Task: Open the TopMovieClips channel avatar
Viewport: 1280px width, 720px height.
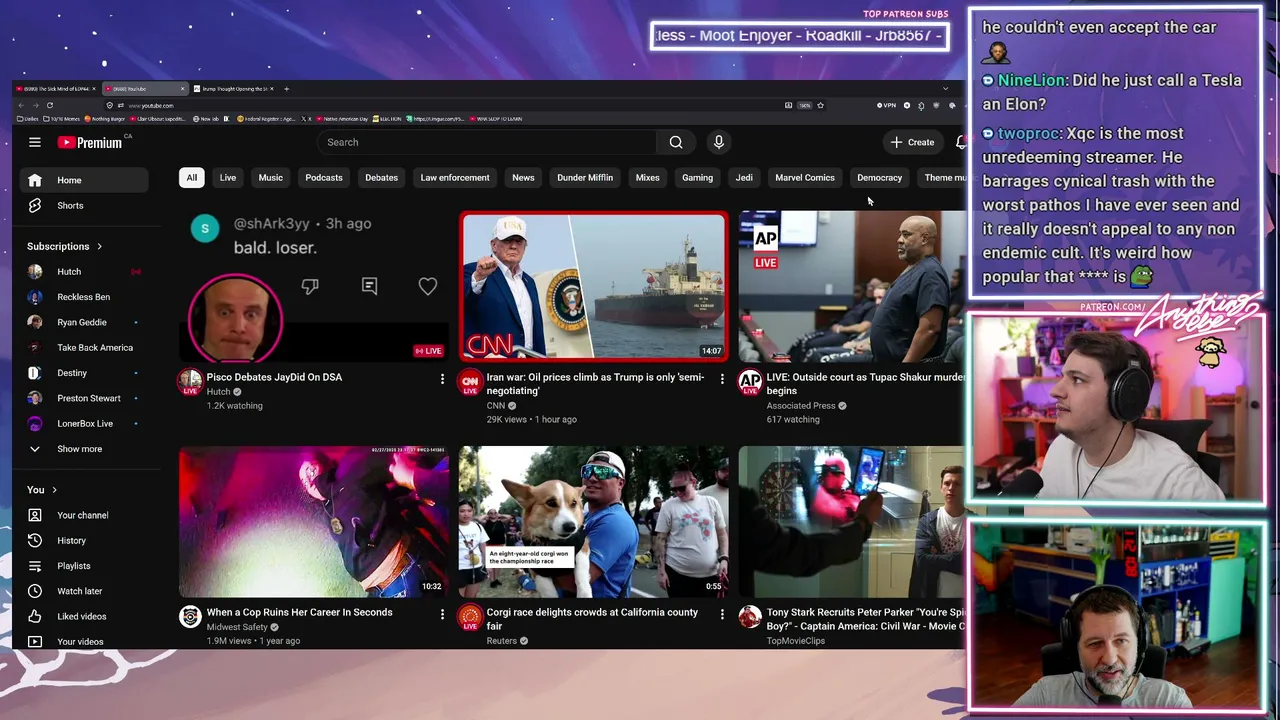Action: pos(750,616)
